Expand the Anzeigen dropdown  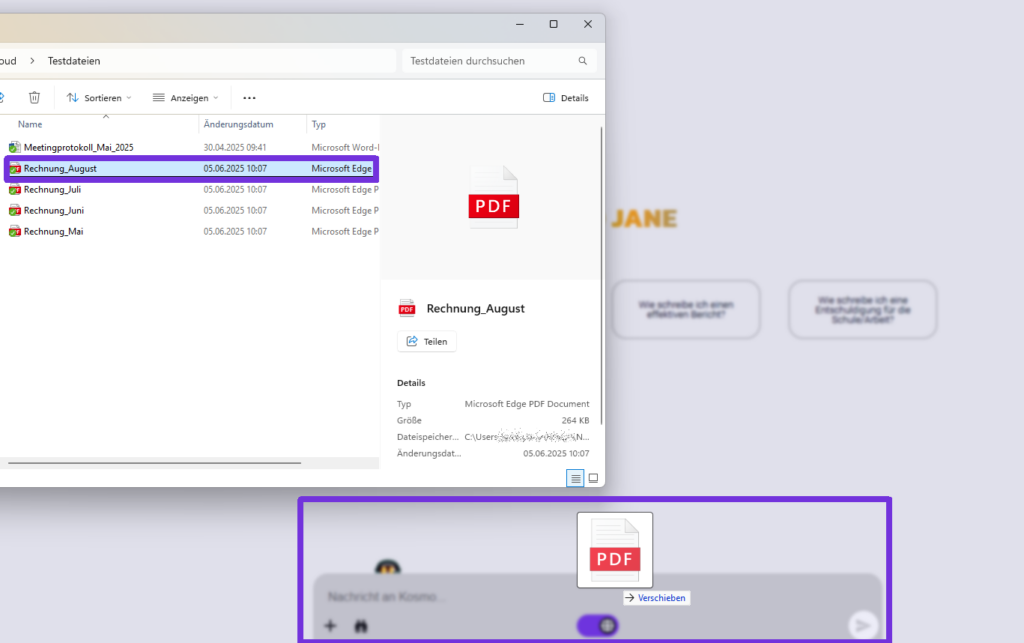point(185,98)
